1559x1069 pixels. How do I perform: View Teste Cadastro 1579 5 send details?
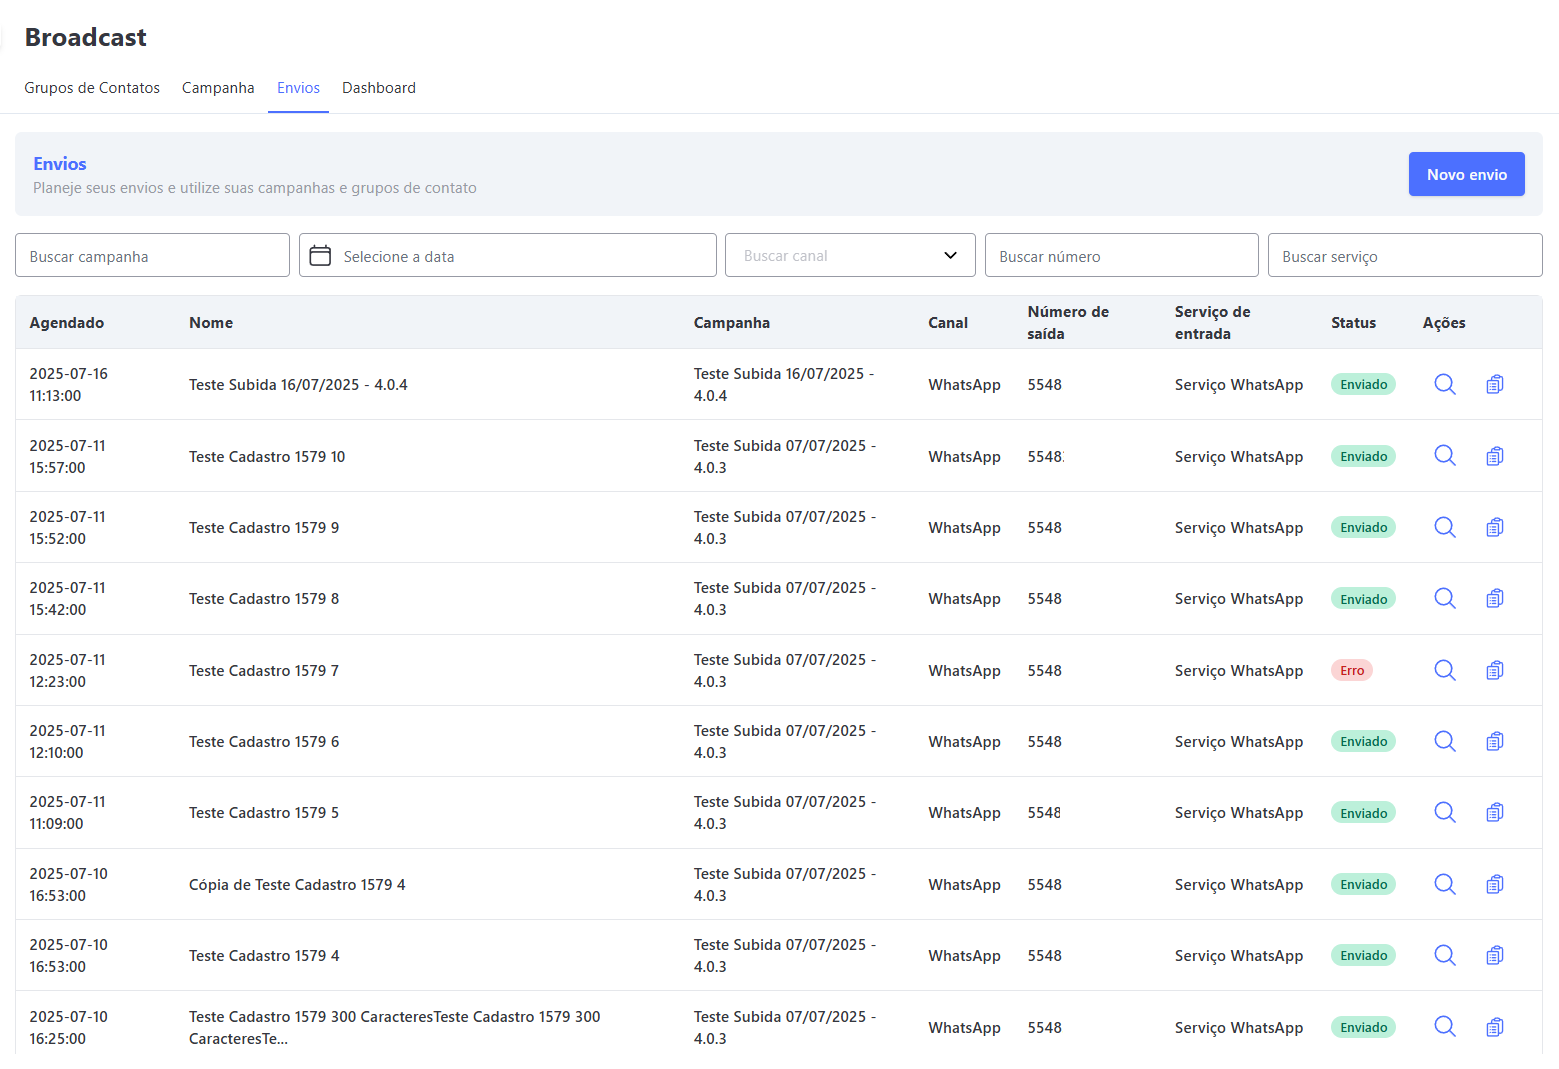pyautogui.click(x=1445, y=812)
